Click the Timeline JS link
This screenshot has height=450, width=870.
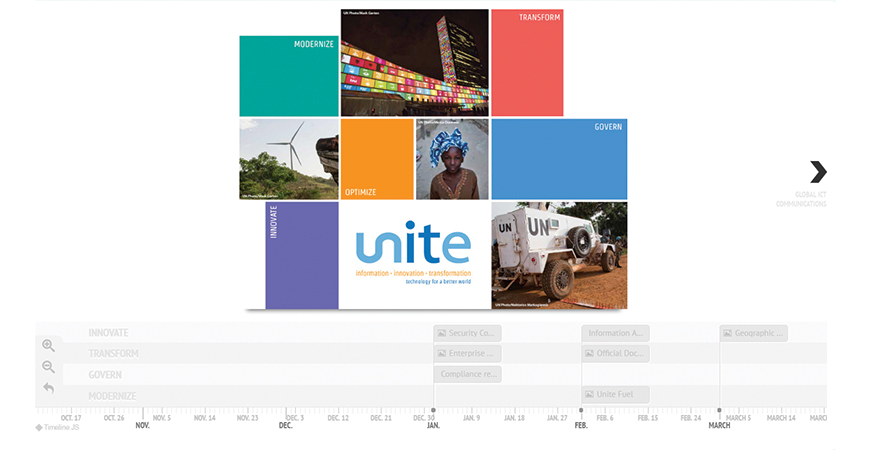(58, 427)
